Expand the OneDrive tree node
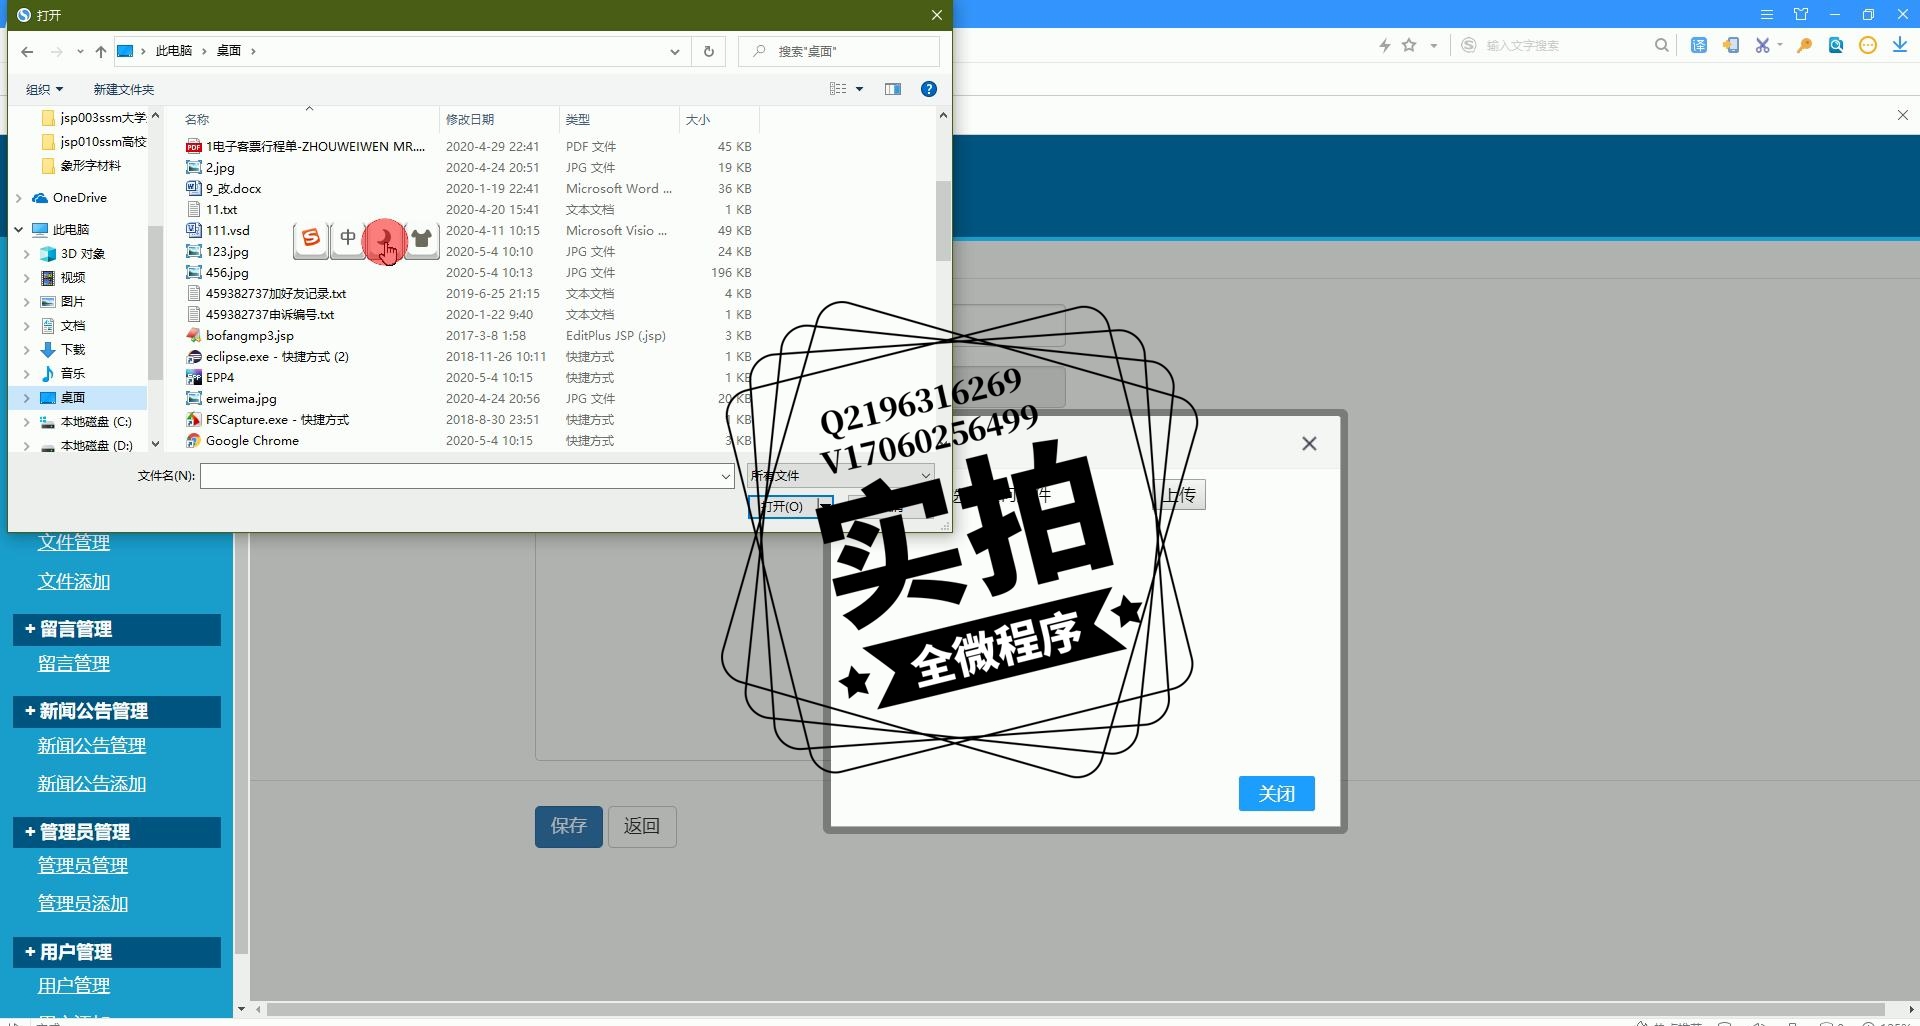 click(x=19, y=198)
